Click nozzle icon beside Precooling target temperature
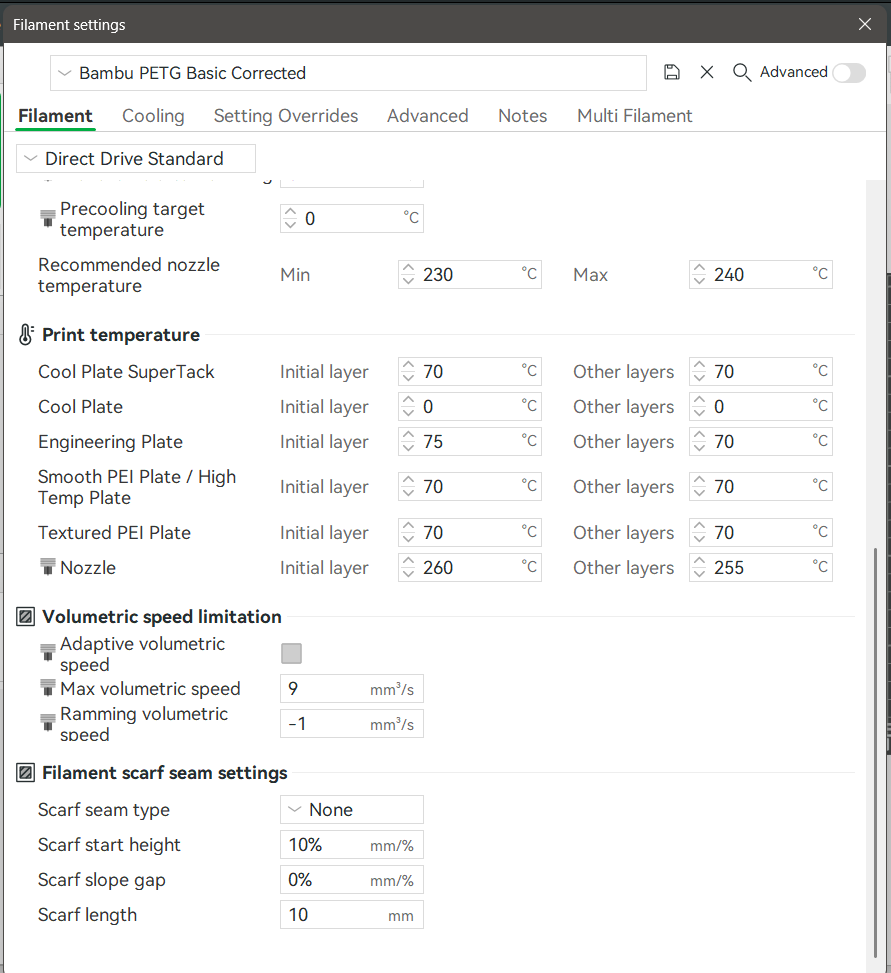This screenshot has width=891, height=973. point(48,218)
